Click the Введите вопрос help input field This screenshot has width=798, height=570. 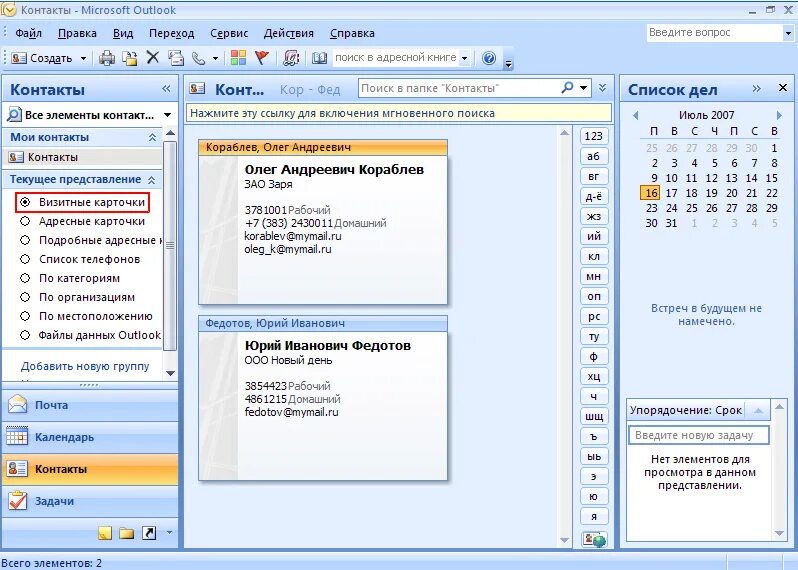715,33
